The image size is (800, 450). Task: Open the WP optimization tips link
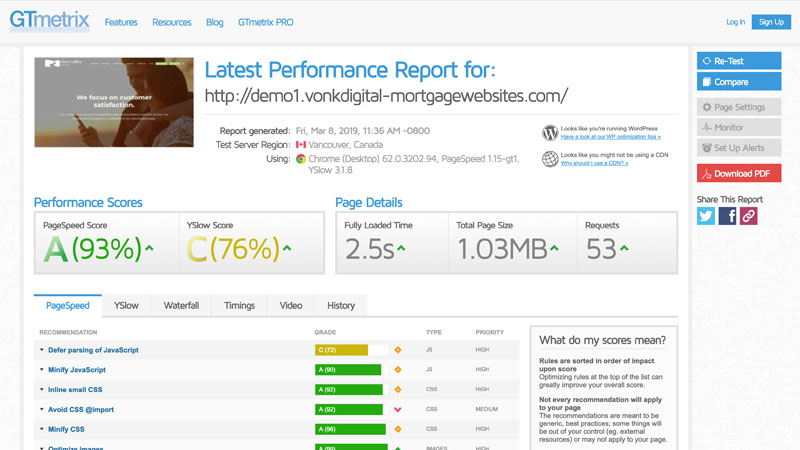pyautogui.click(x=610, y=137)
